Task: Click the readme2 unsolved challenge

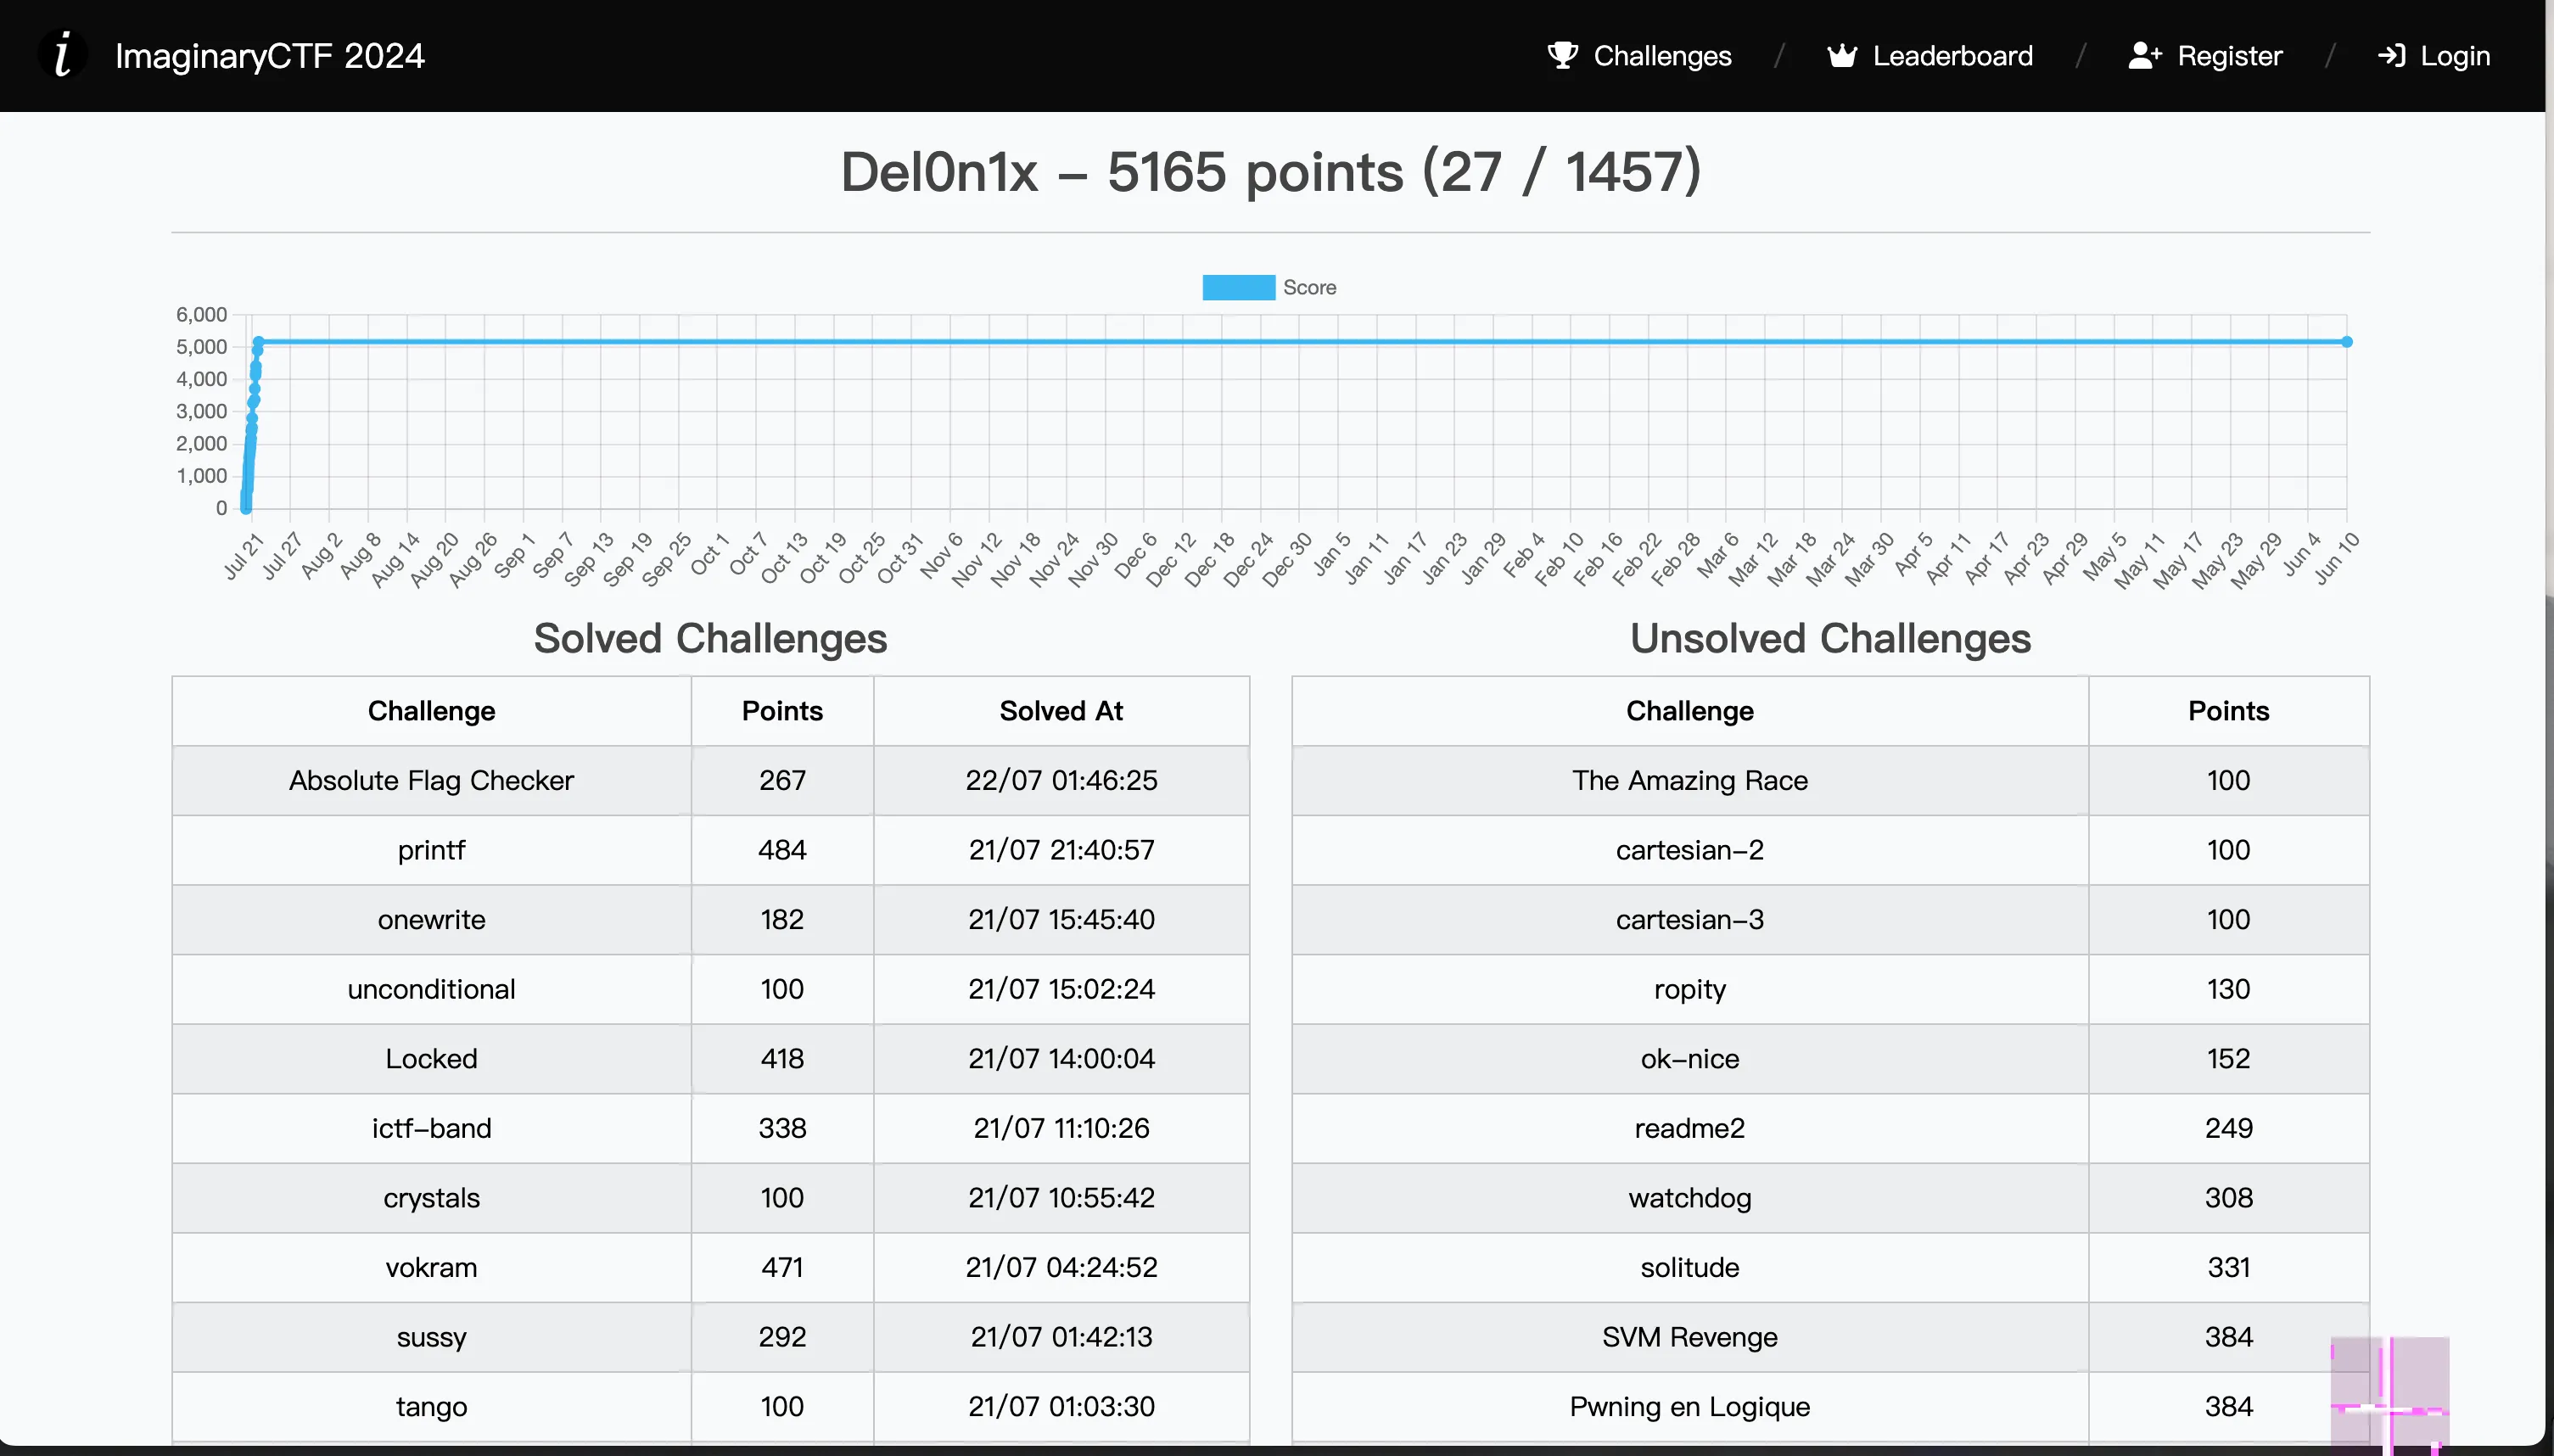Action: [x=1689, y=1128]
